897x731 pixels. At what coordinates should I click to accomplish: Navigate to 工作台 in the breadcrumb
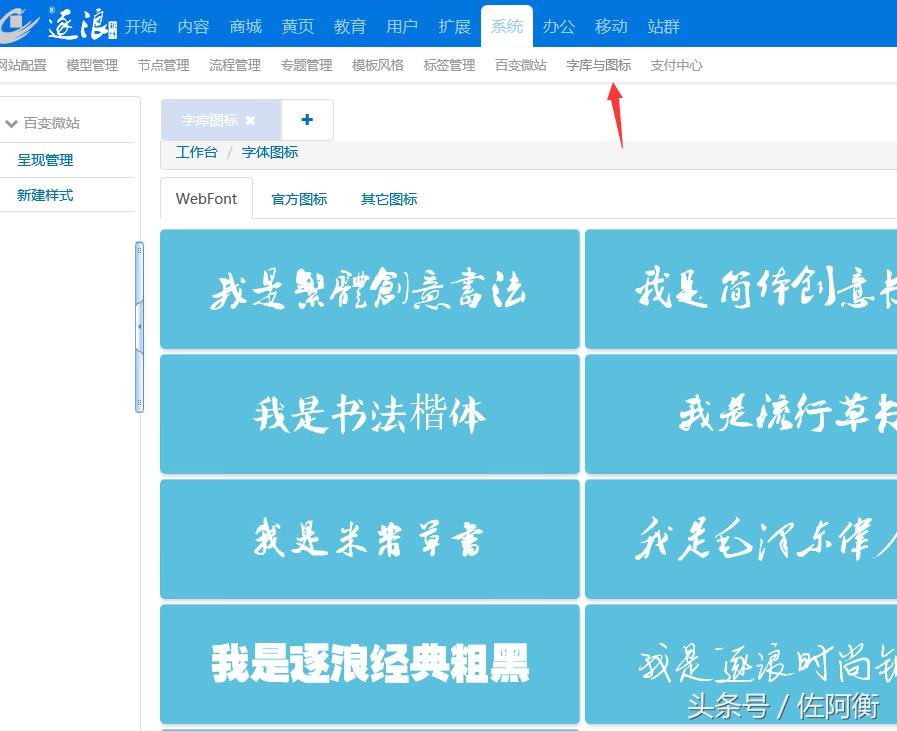coord(194,152)
